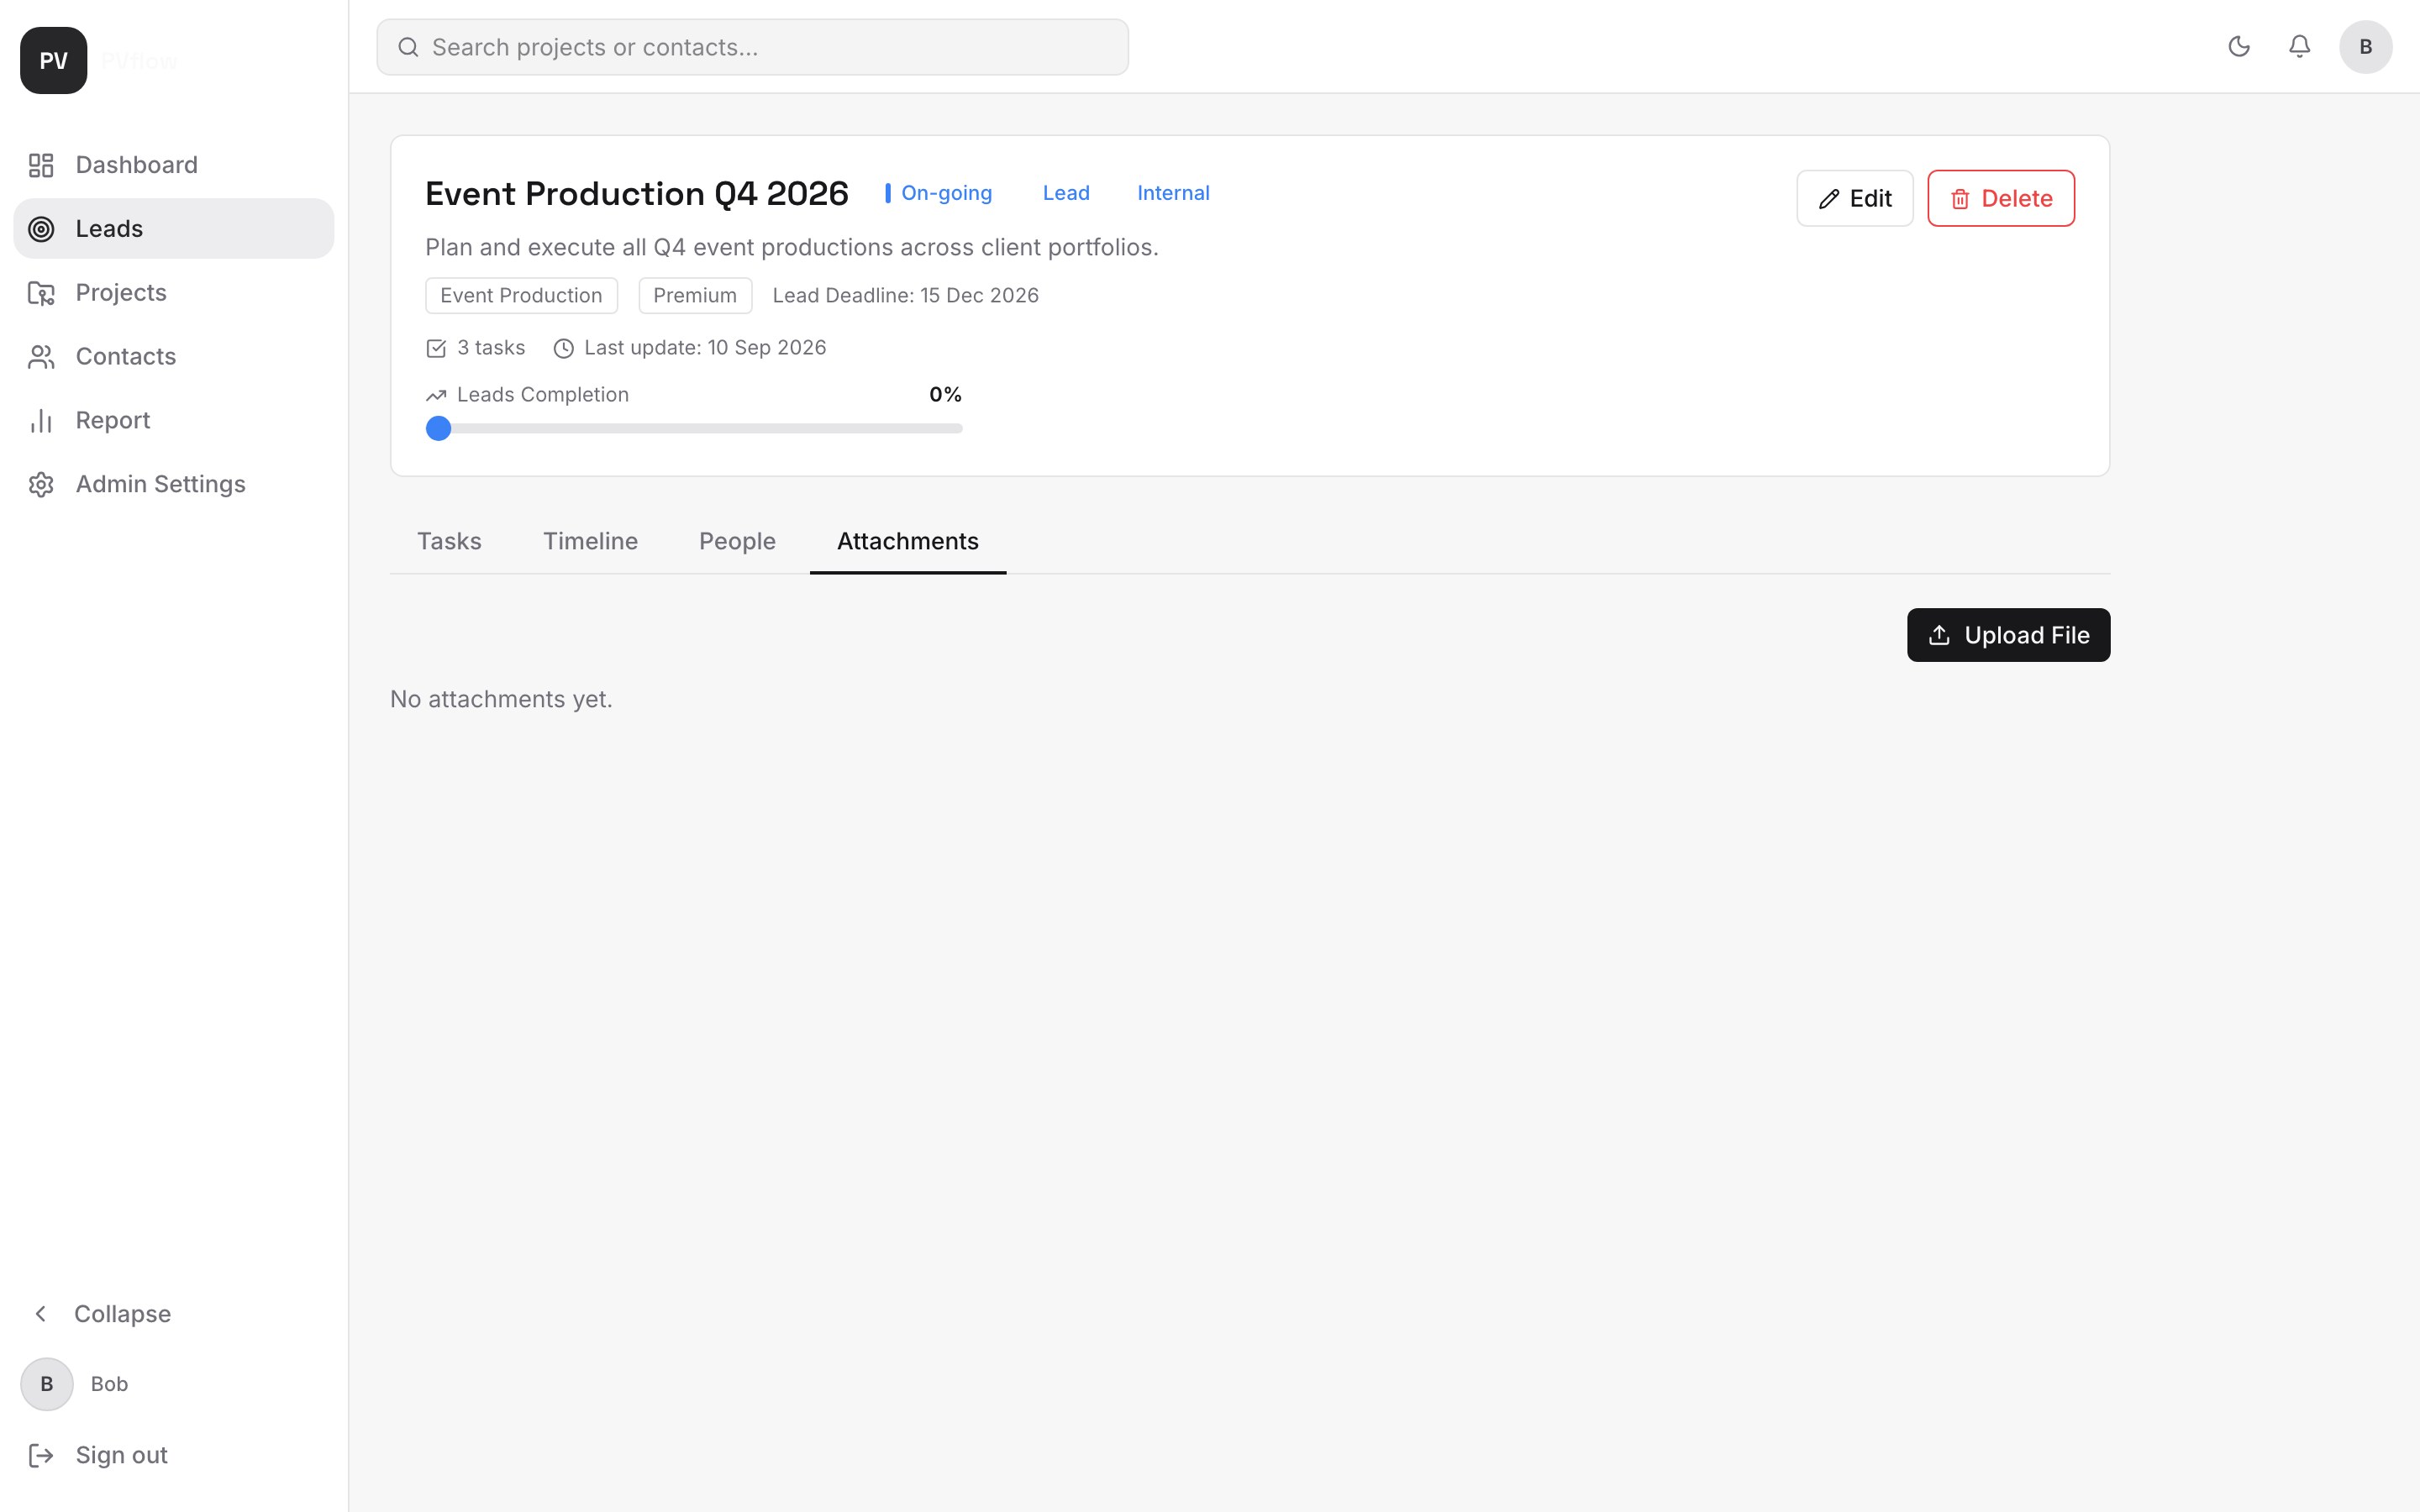This screenshot has width=2420, height=1512.
Task: Click the Lead Deadline: 15 Dec 2026 text
Action: pos(906,296)
